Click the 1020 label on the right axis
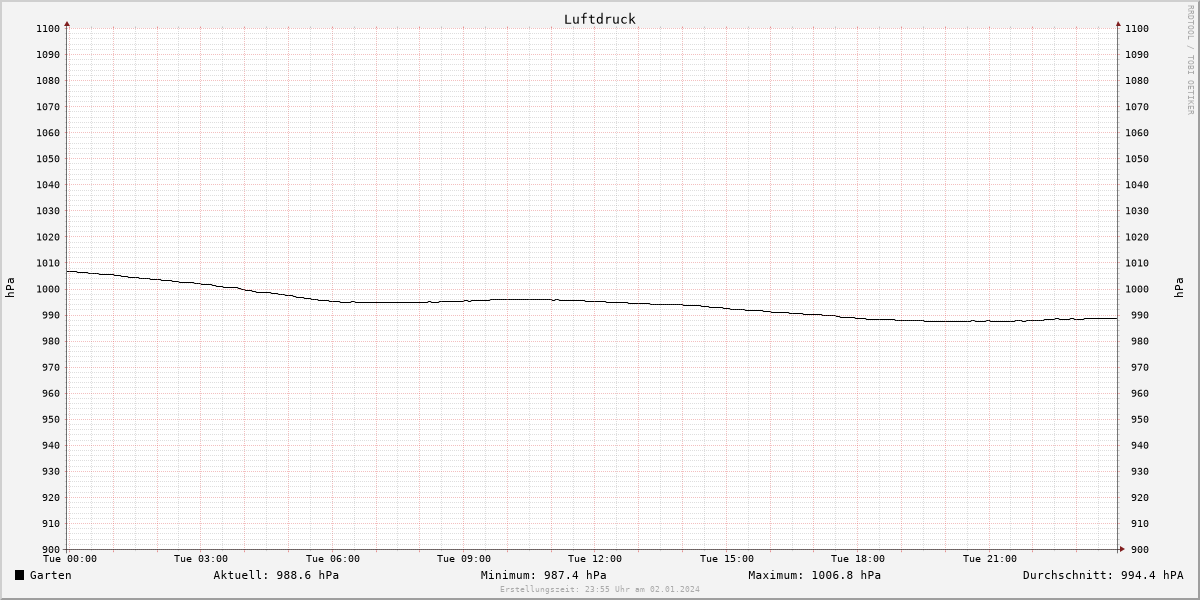This screenshot has height=600, width=1200. pos(1137,237)
